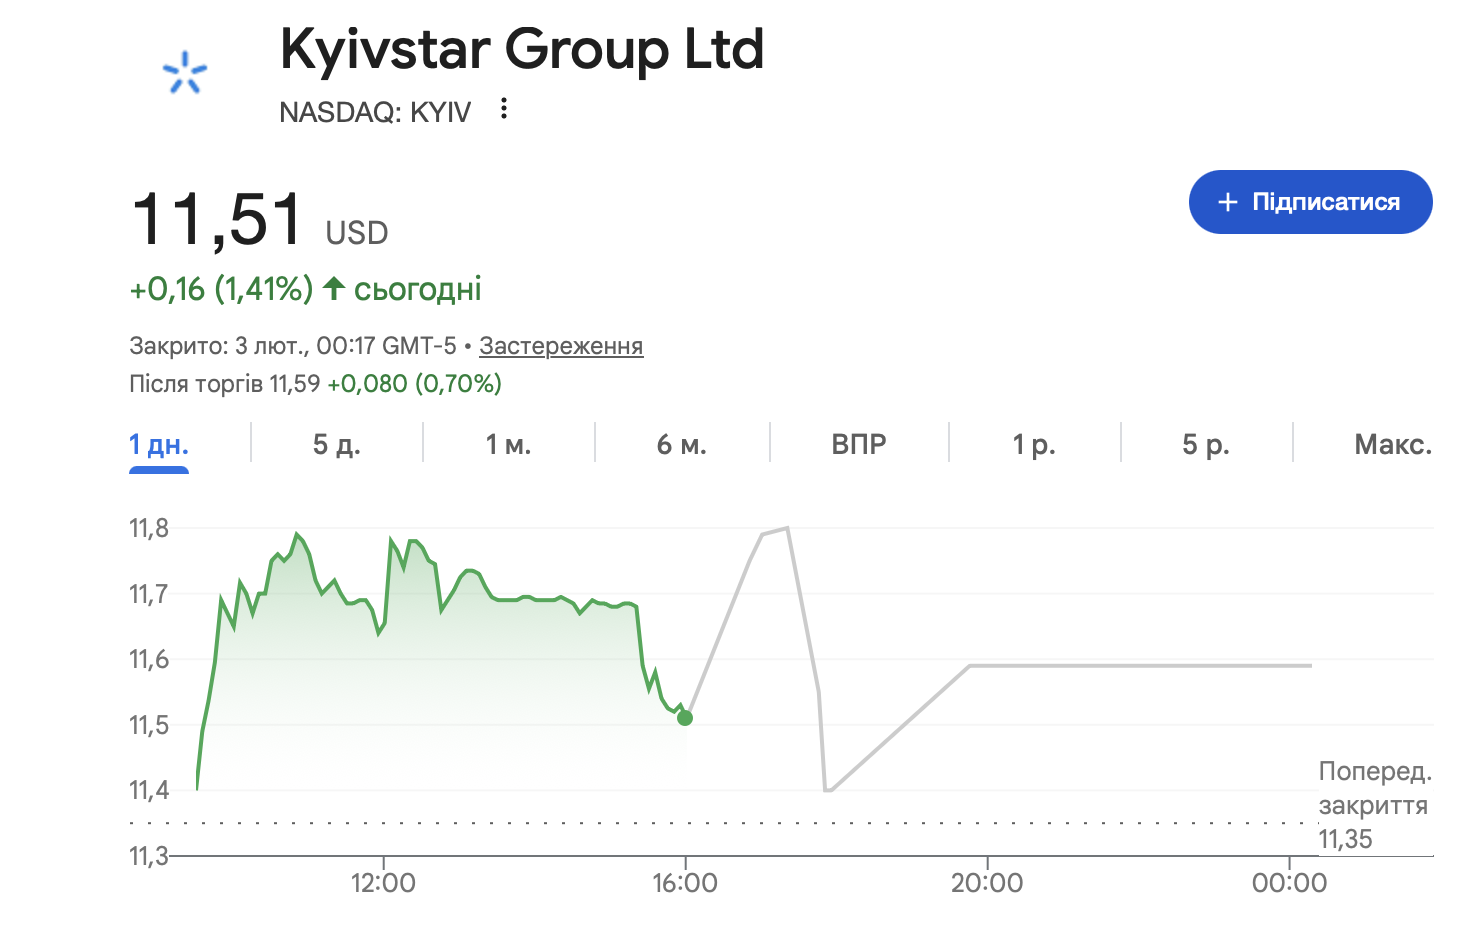Select the Макс. range tab
Viewport: 1470px width, 926px height.
1392,445
